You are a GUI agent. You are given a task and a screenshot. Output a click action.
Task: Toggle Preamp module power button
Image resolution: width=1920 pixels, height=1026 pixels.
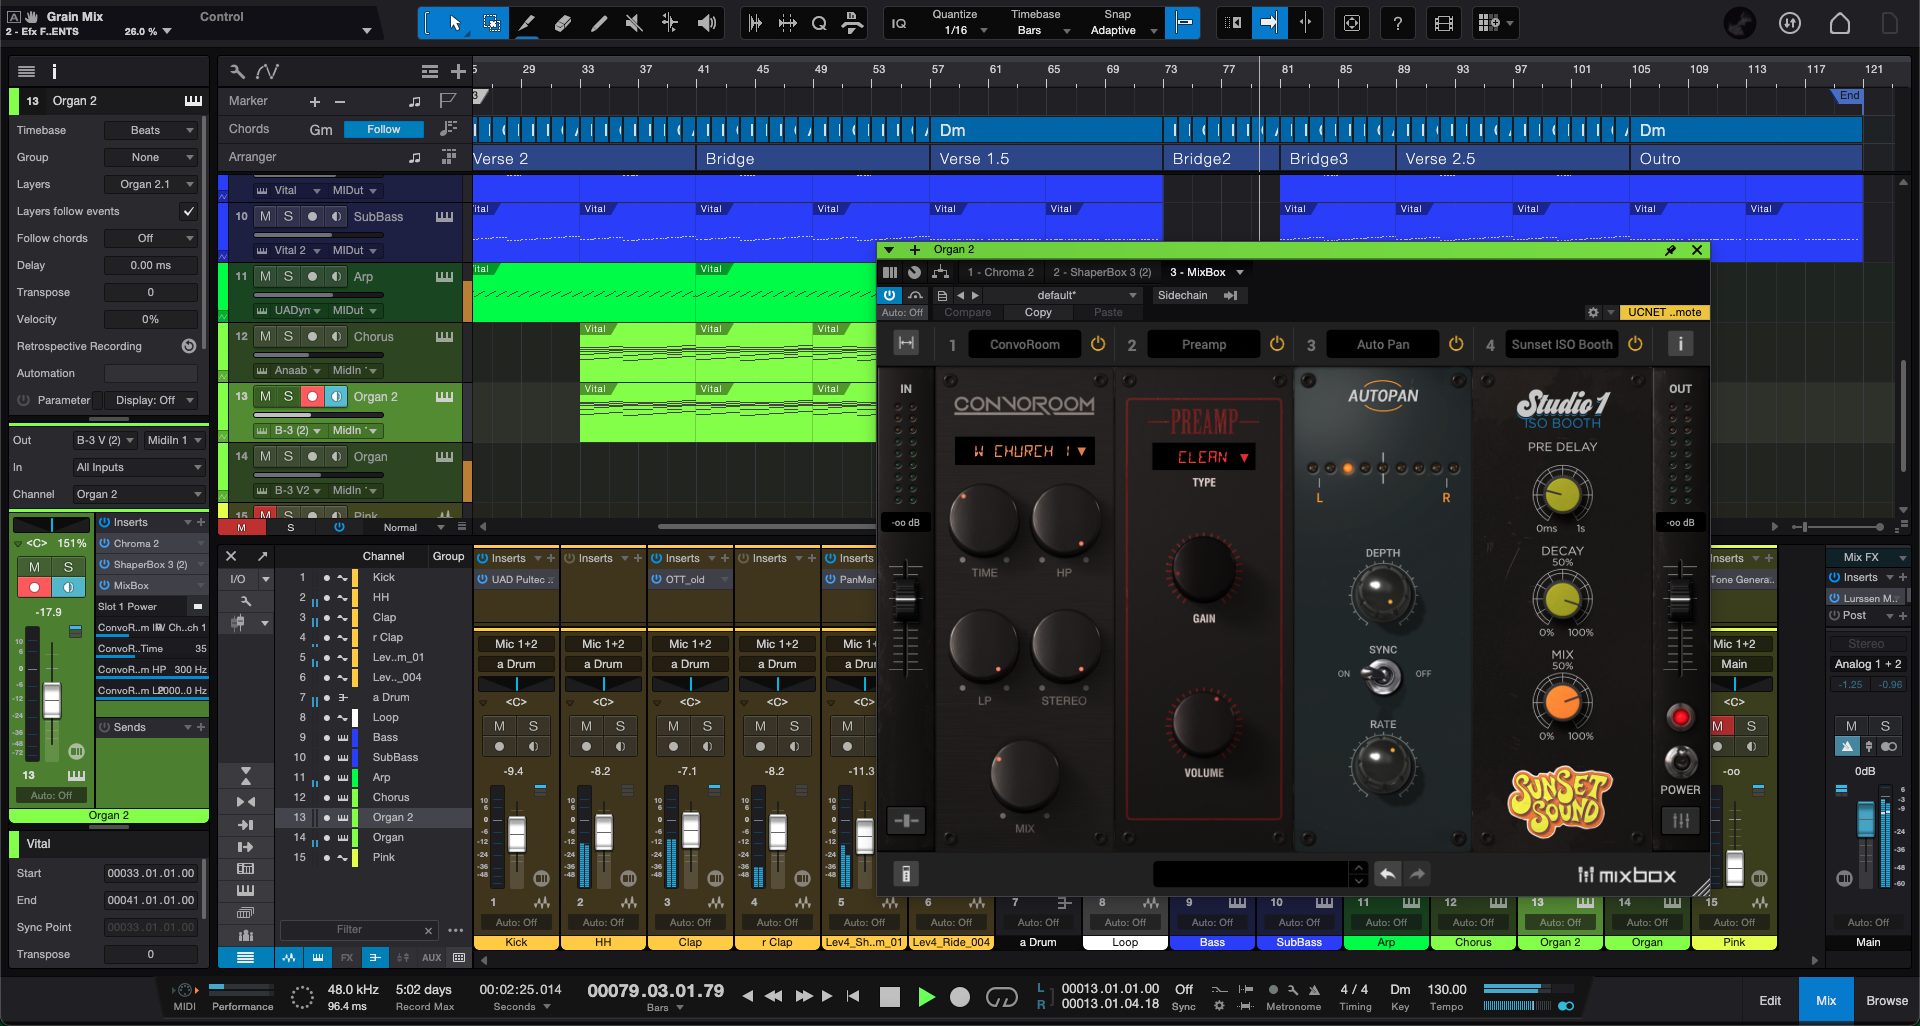(x=1276, y=344)
